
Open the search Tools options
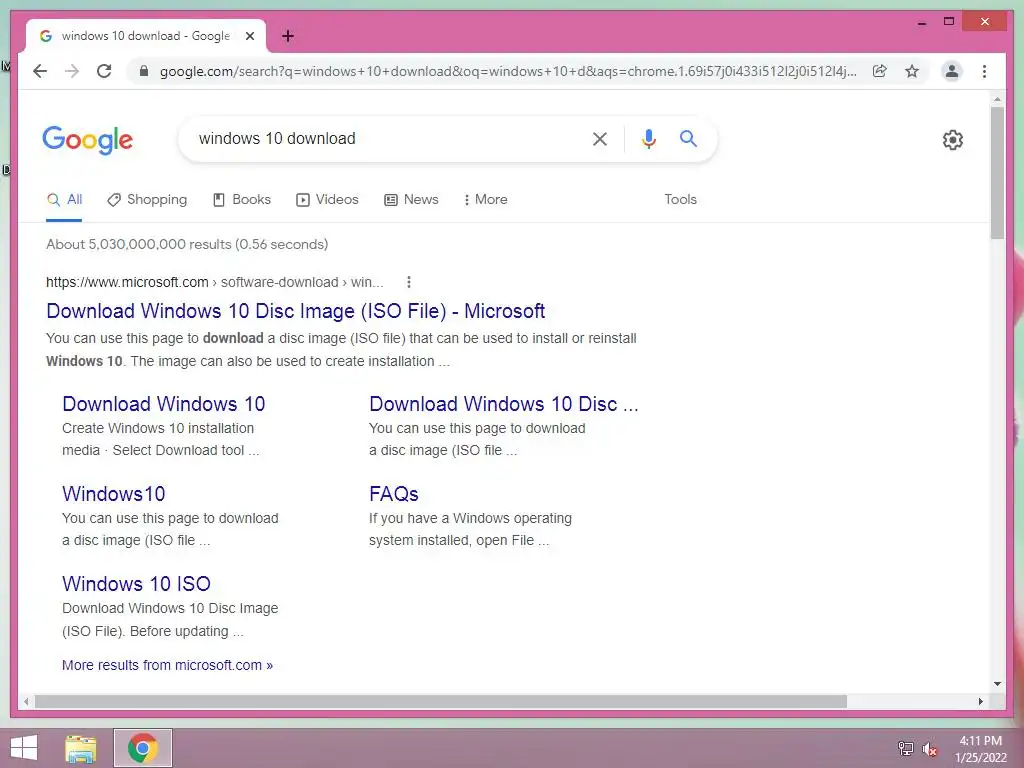(x=680, y=200)
